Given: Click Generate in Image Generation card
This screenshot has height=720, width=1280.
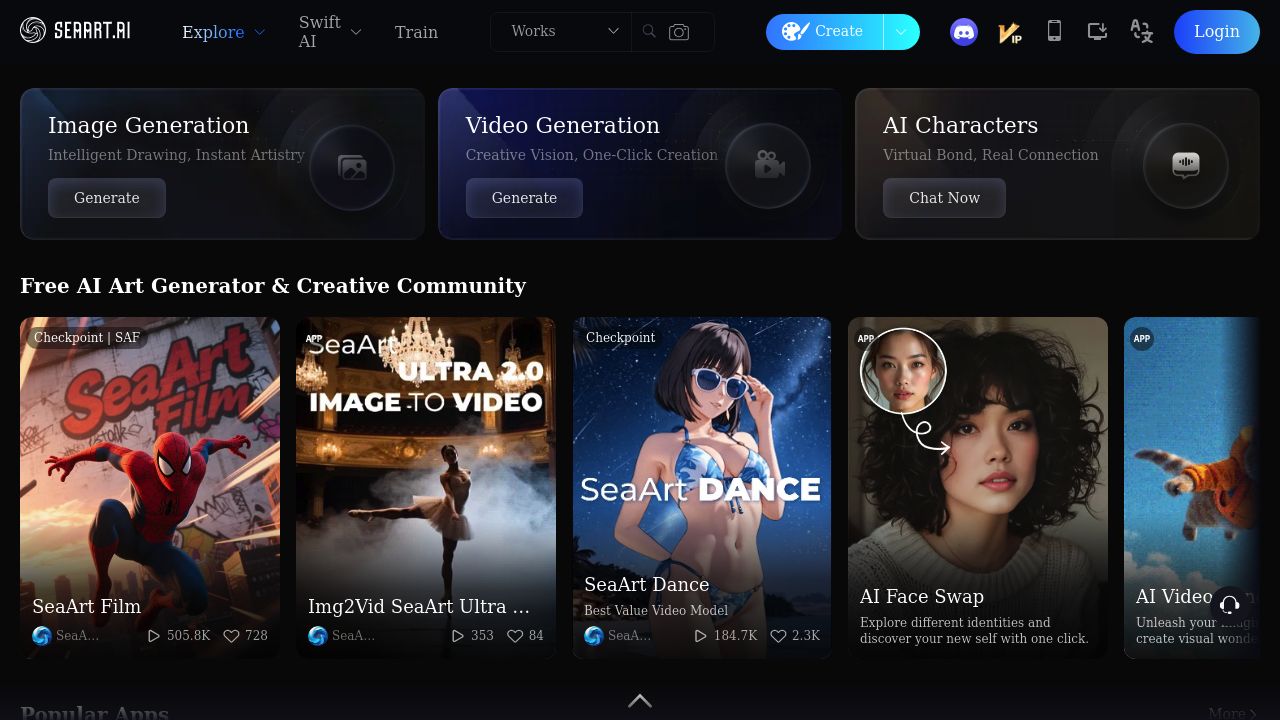Looking at the screenshot, I should (x=107, y=198).
